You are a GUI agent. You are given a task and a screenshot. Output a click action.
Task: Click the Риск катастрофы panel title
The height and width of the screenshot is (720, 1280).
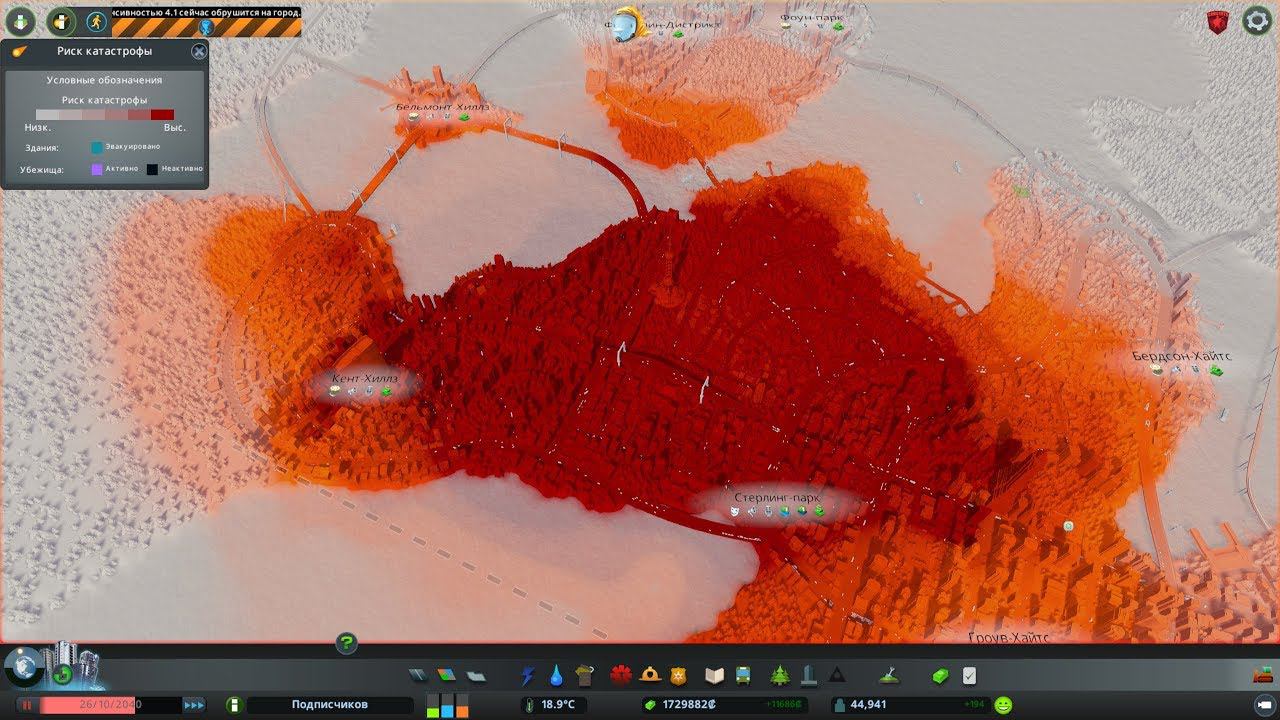104,51
